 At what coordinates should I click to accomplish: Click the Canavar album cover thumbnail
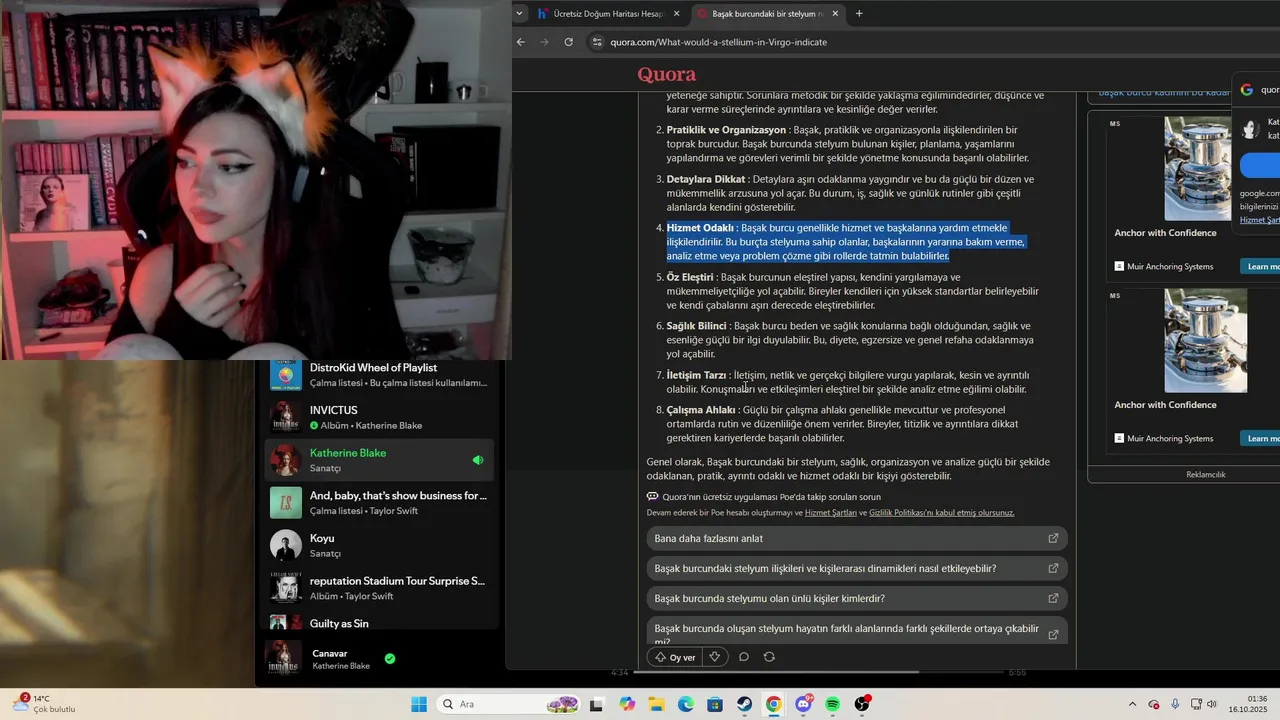285,658
